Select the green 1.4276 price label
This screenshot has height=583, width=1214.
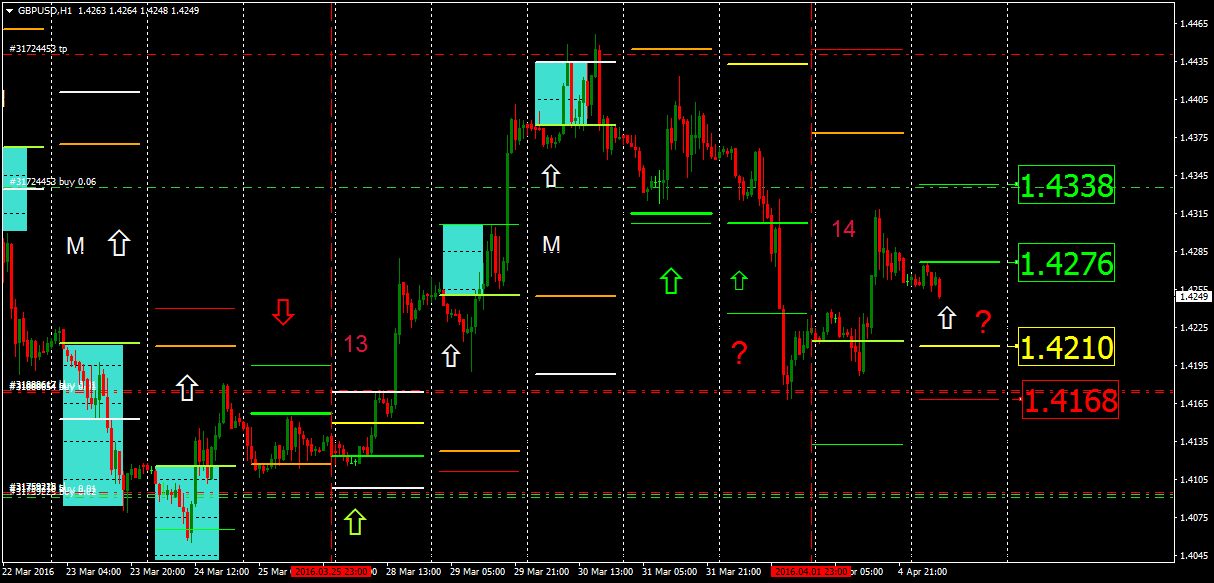pos(1066,264)
